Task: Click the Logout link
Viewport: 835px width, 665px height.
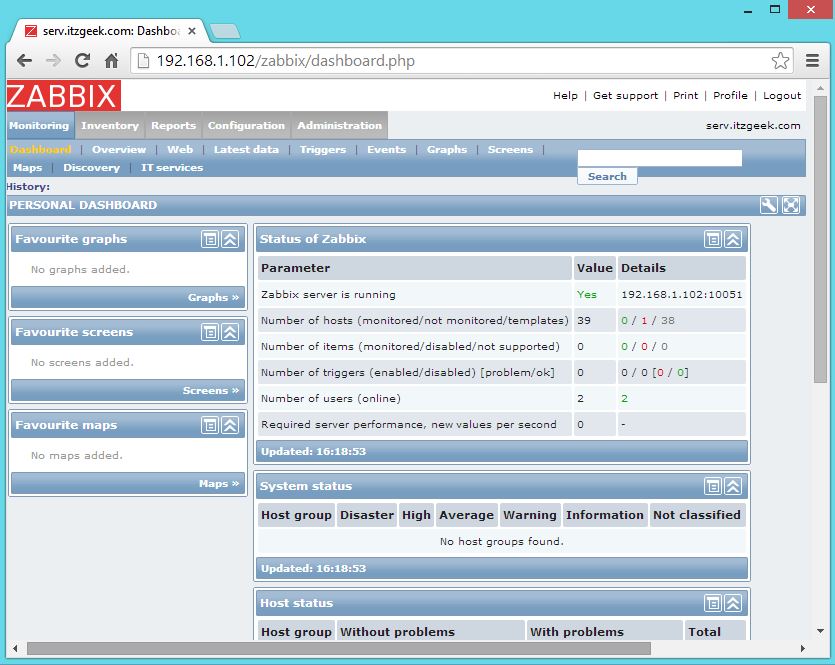Action: tap(782, 95)
